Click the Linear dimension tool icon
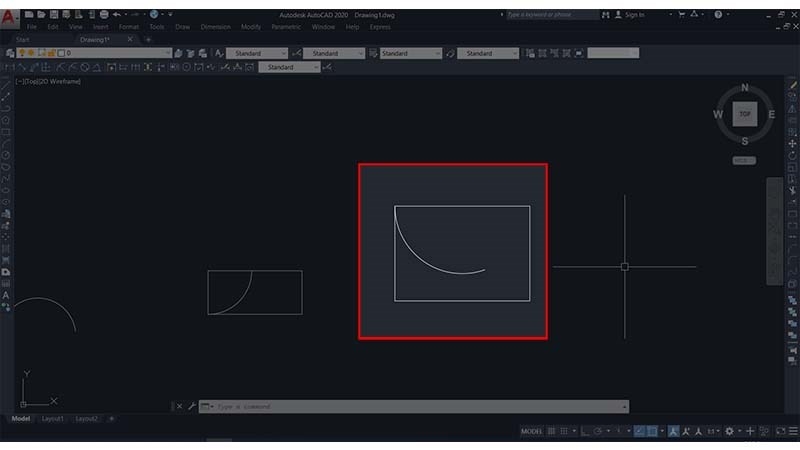This screenshot has height=450, width=800. (10, 67)
